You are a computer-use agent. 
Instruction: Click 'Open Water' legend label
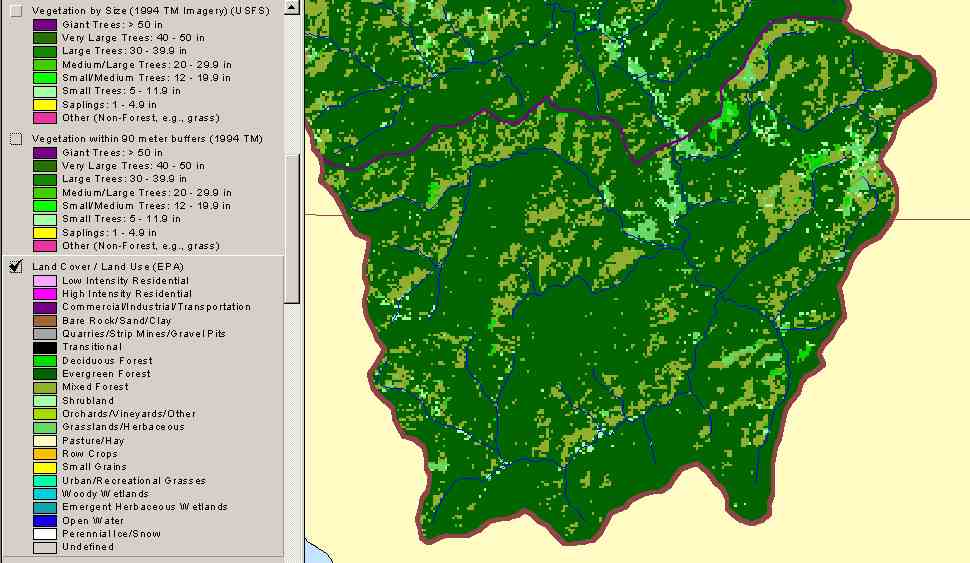(93, 521)
